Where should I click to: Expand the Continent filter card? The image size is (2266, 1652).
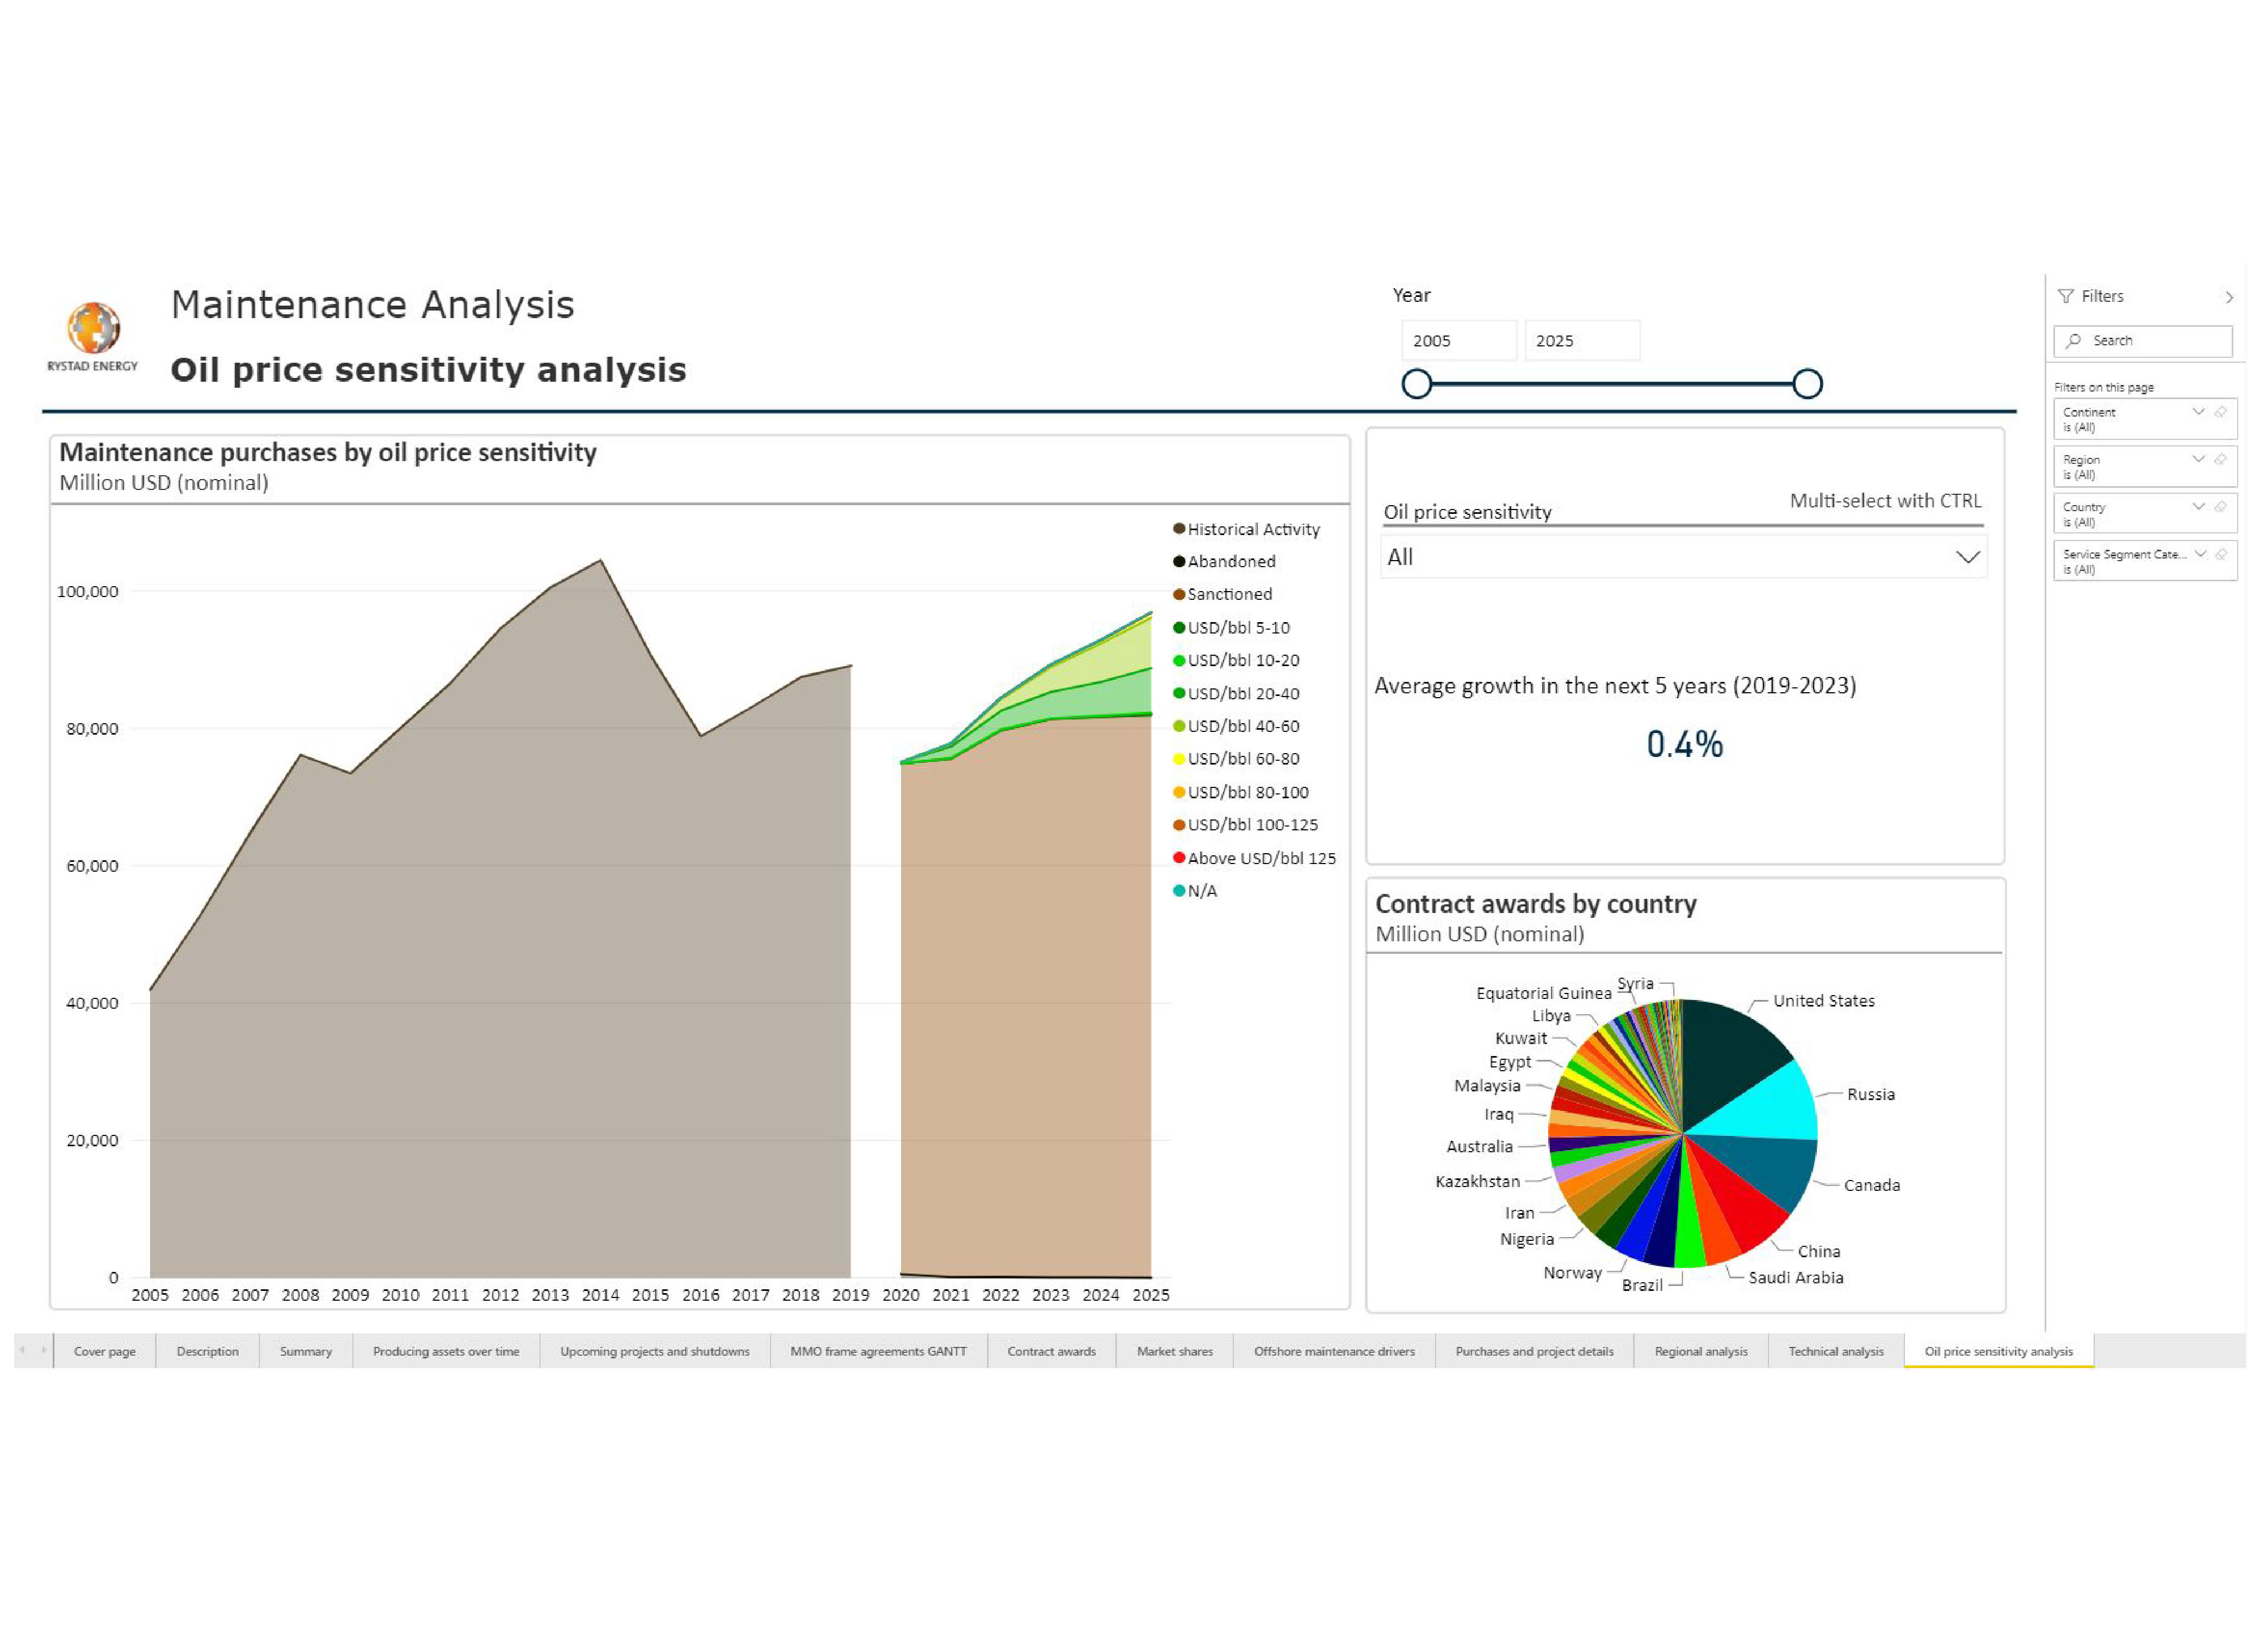coord(2198,412)
